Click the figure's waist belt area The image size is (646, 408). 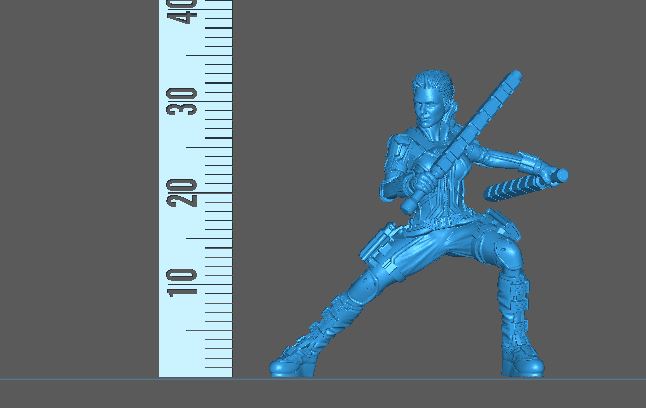[x=440, y=225]
